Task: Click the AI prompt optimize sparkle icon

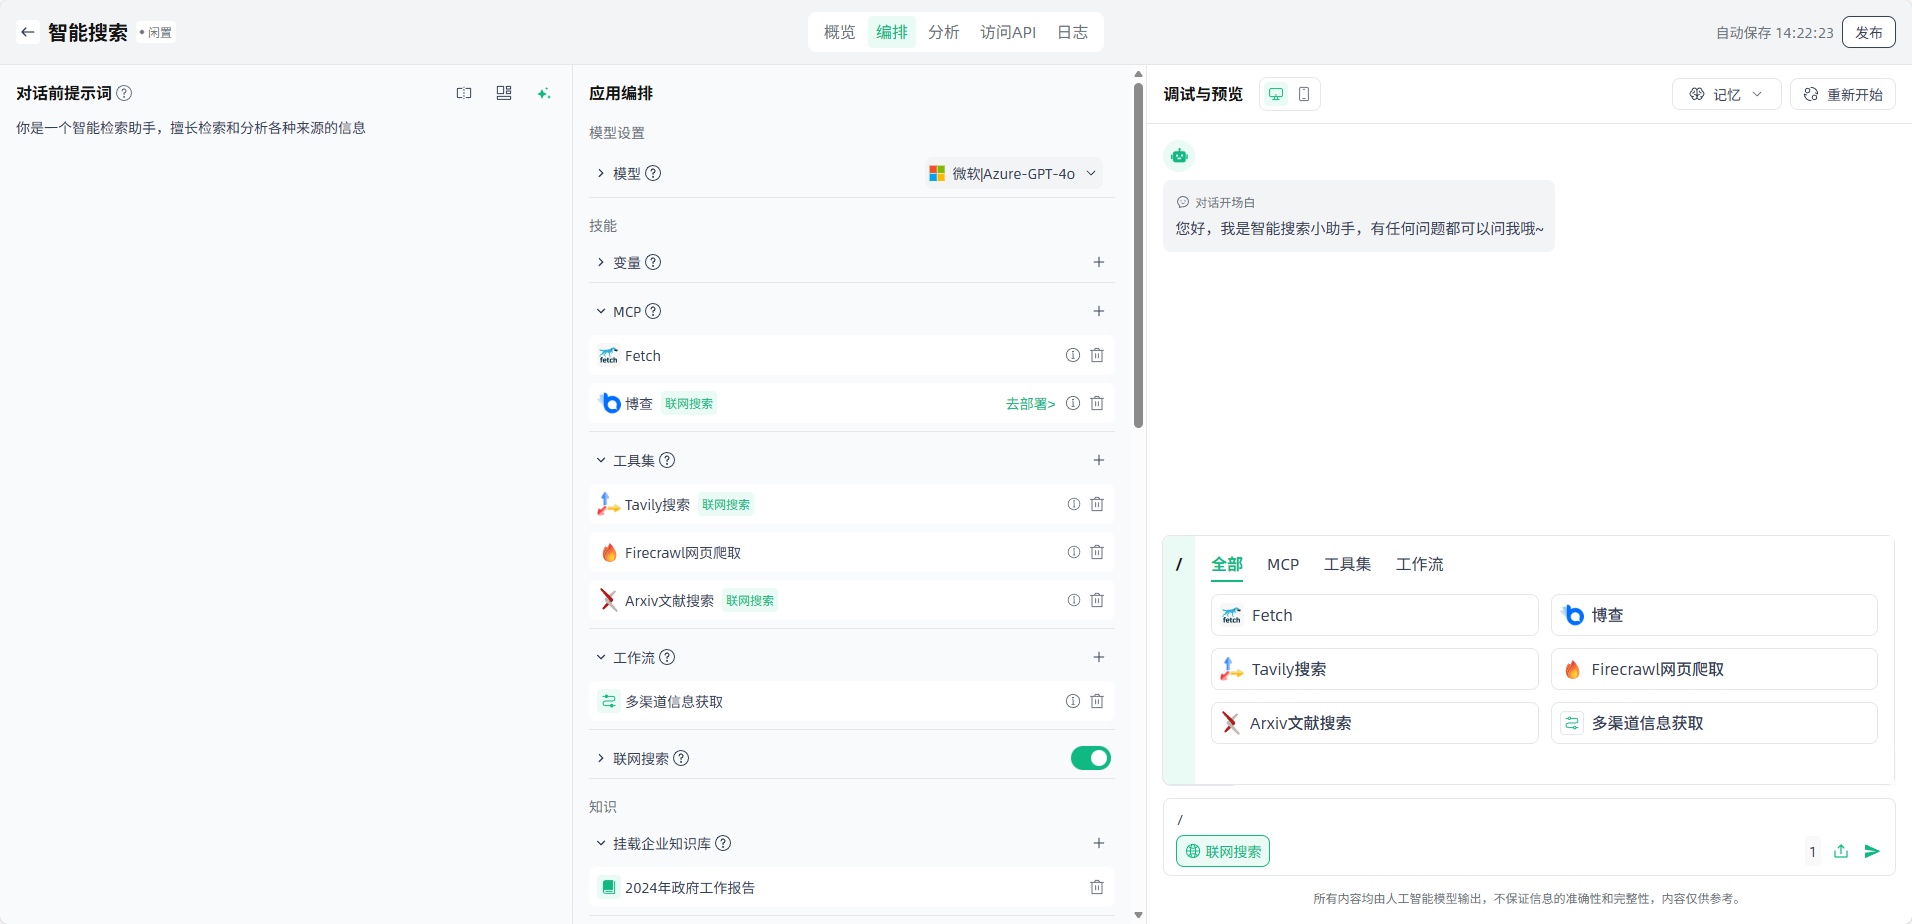Action: point(544,93)
